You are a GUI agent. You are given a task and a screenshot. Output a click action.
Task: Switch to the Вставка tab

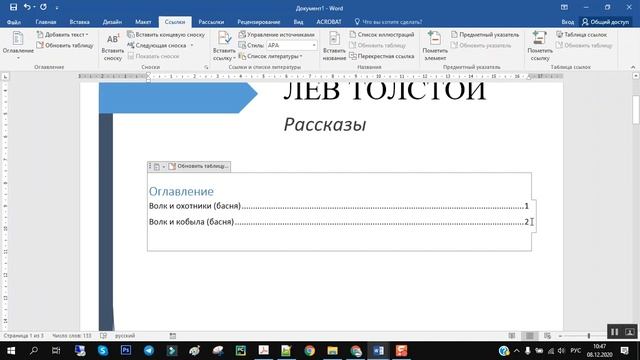tap(79, 22)
